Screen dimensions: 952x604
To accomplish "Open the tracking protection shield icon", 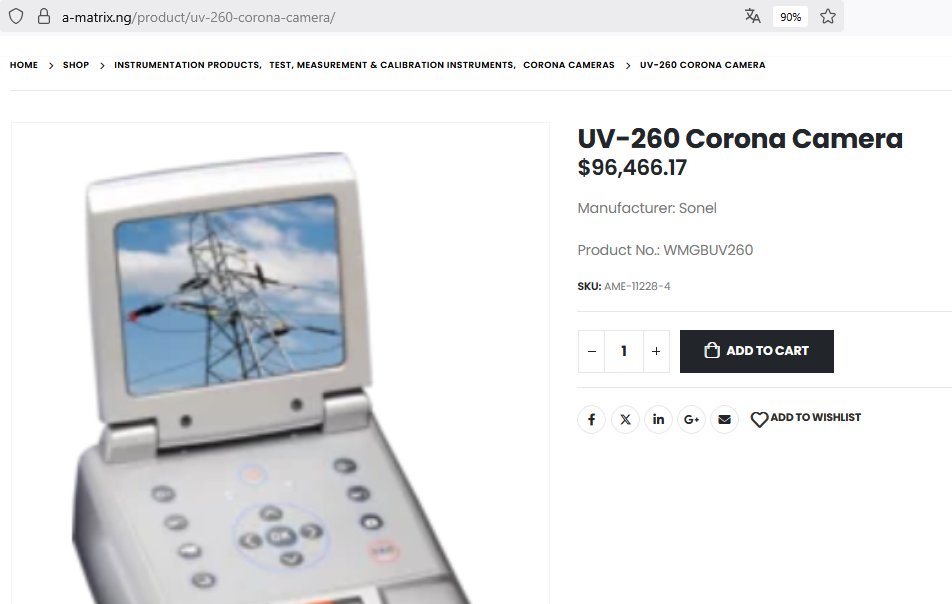I will pyautogui.click(x=16, y=16).
